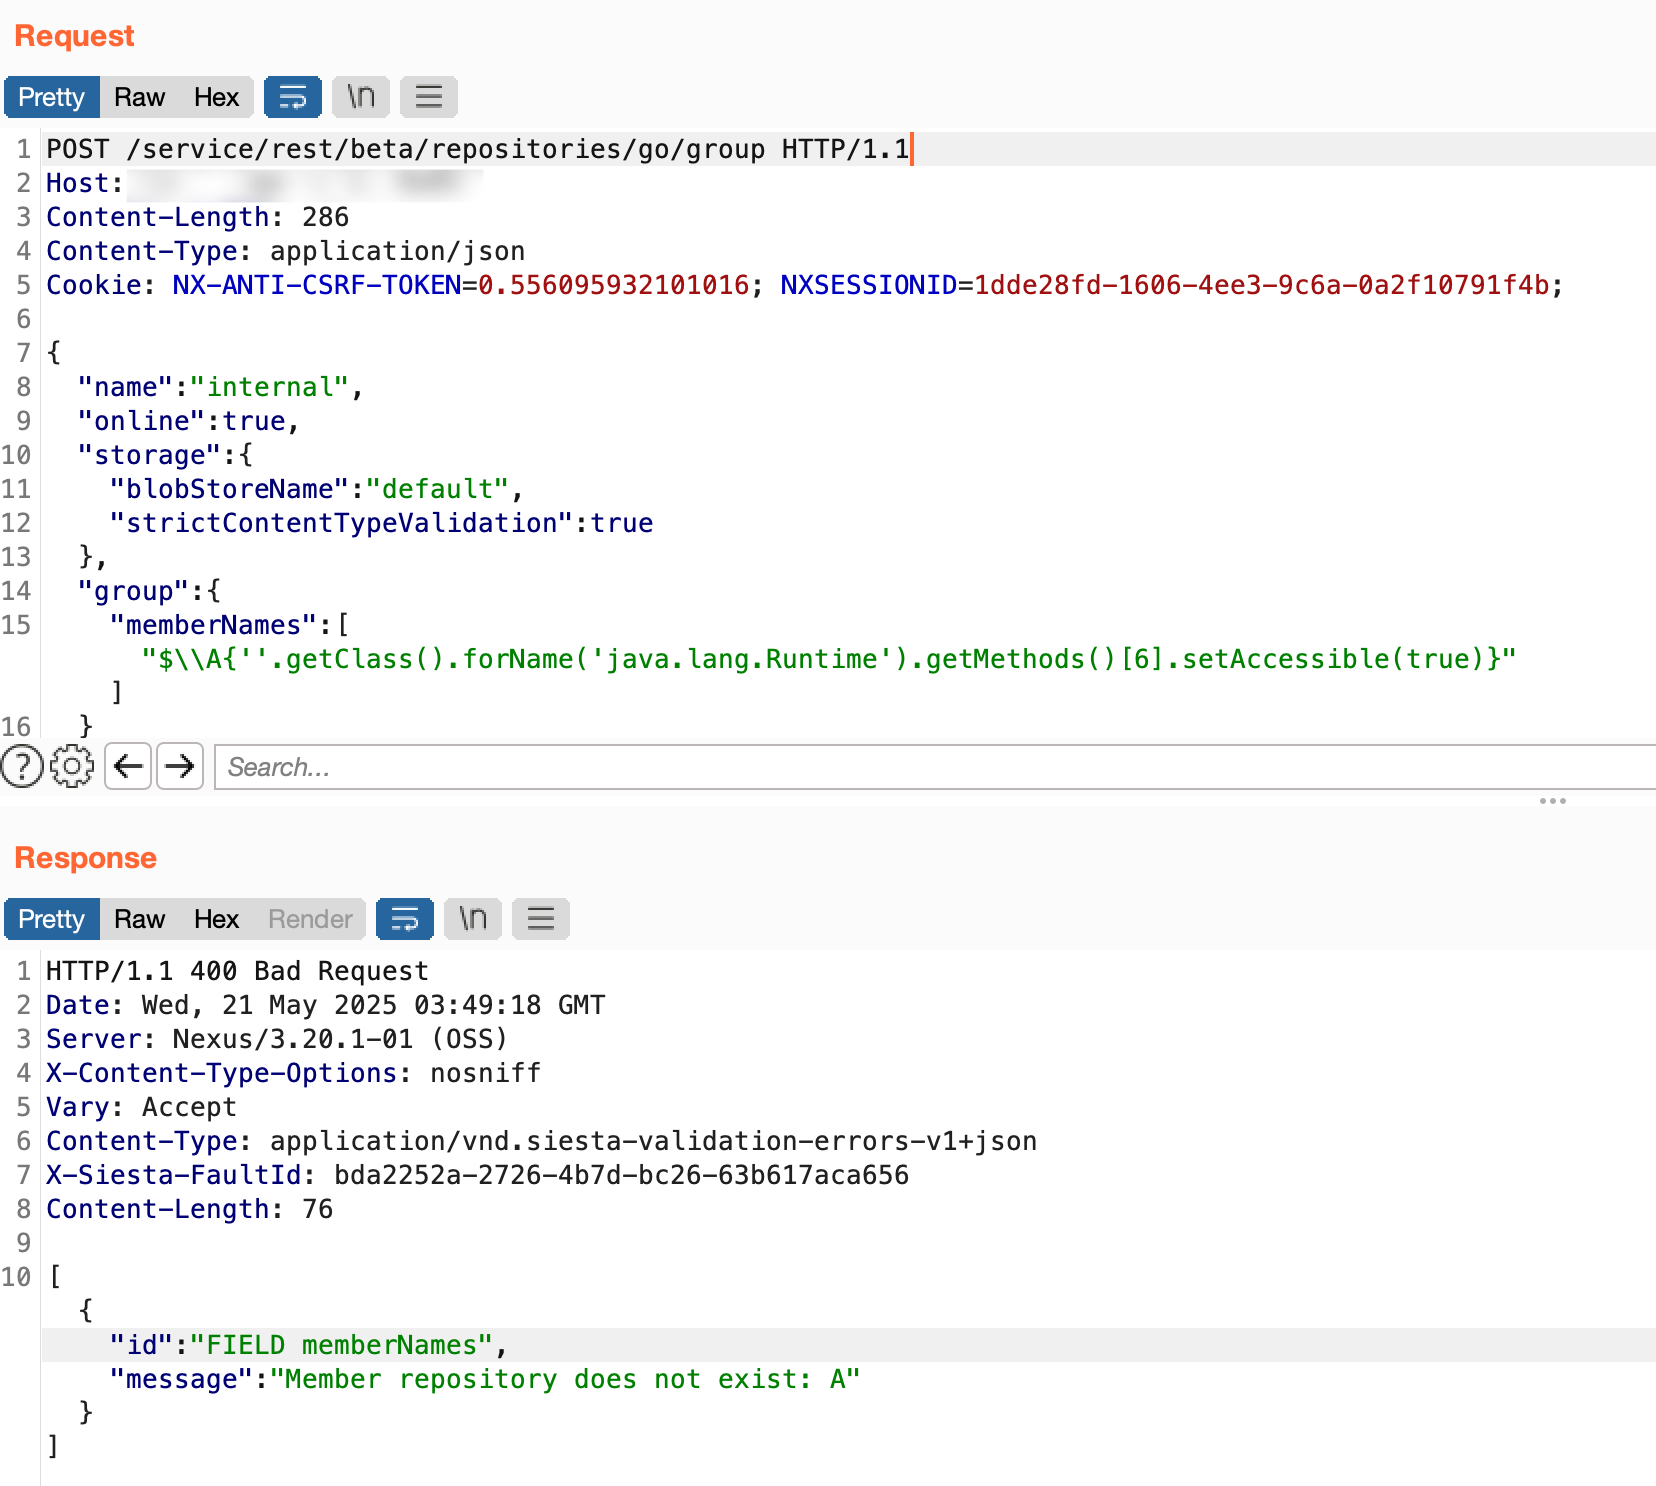This screenshot has width=1656, height=1486.
Task: Click the "blobStoreName":"default" line
Action: tap(316, 489)
